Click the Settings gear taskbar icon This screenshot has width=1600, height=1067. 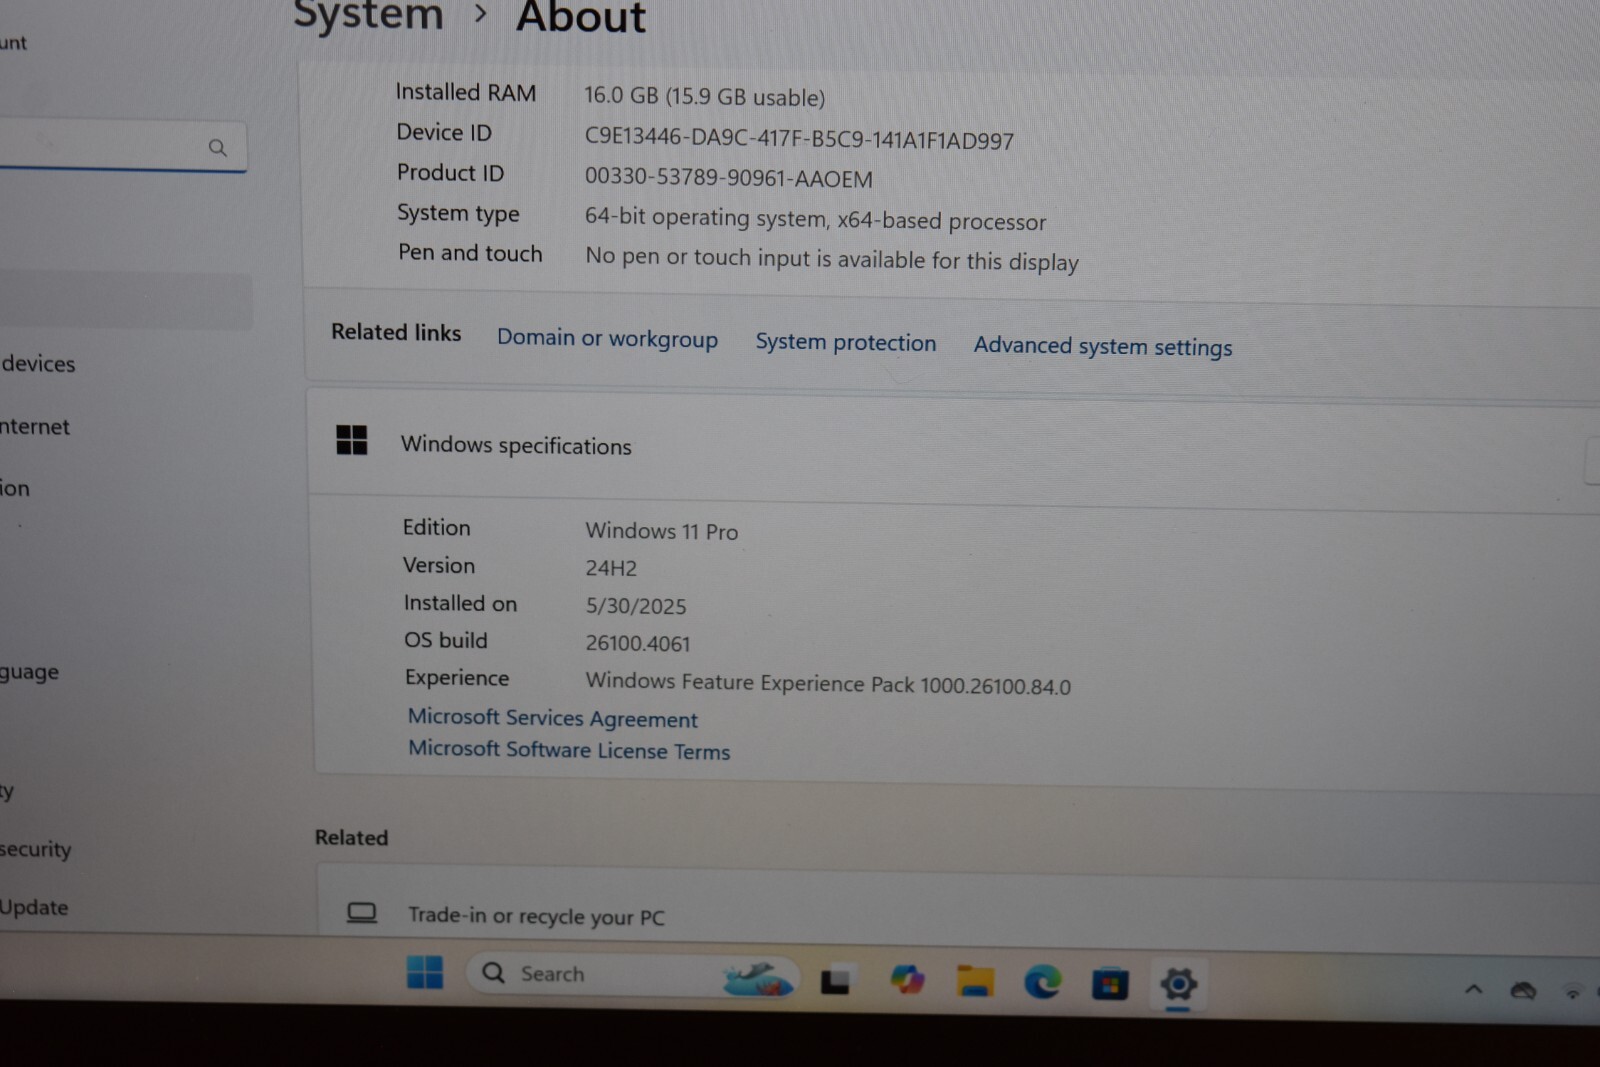[x=1178, y=985]
